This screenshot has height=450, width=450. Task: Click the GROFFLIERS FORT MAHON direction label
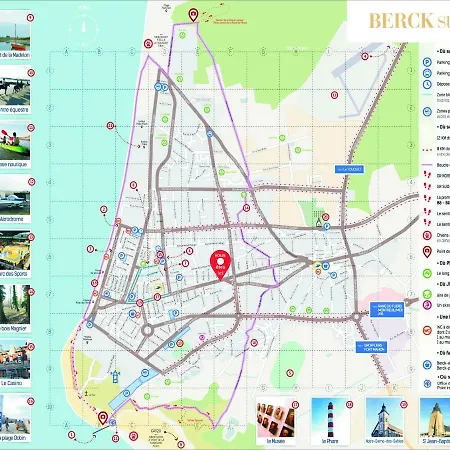[x=371, y=347]
